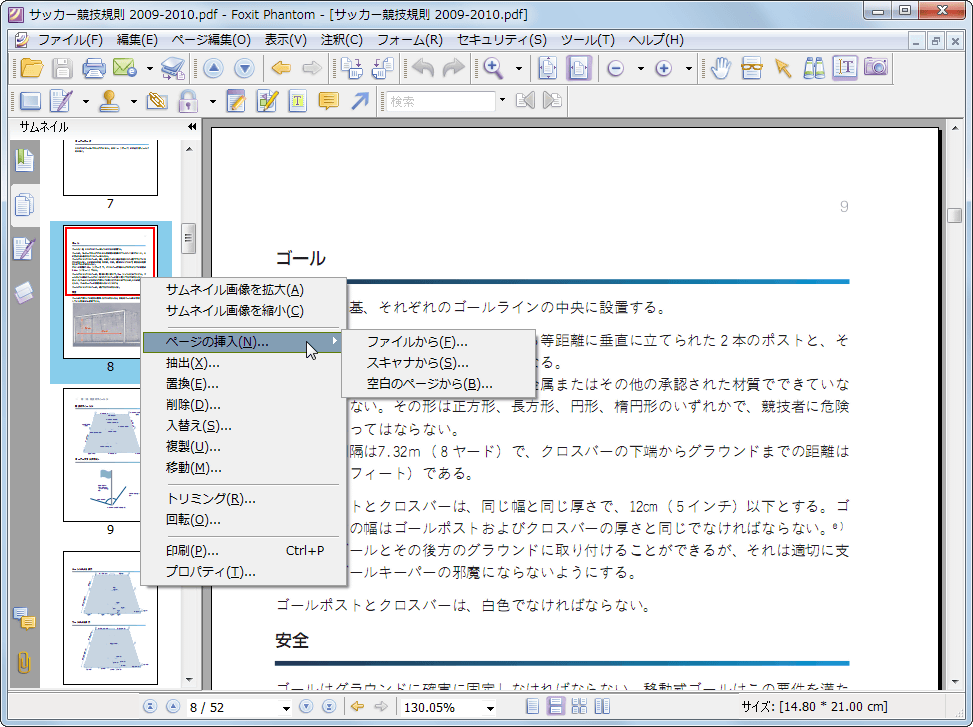Screen dimensions: 973x727
Task: Expand the zoom tool dropdown arrow
Action: pos(519,68)
